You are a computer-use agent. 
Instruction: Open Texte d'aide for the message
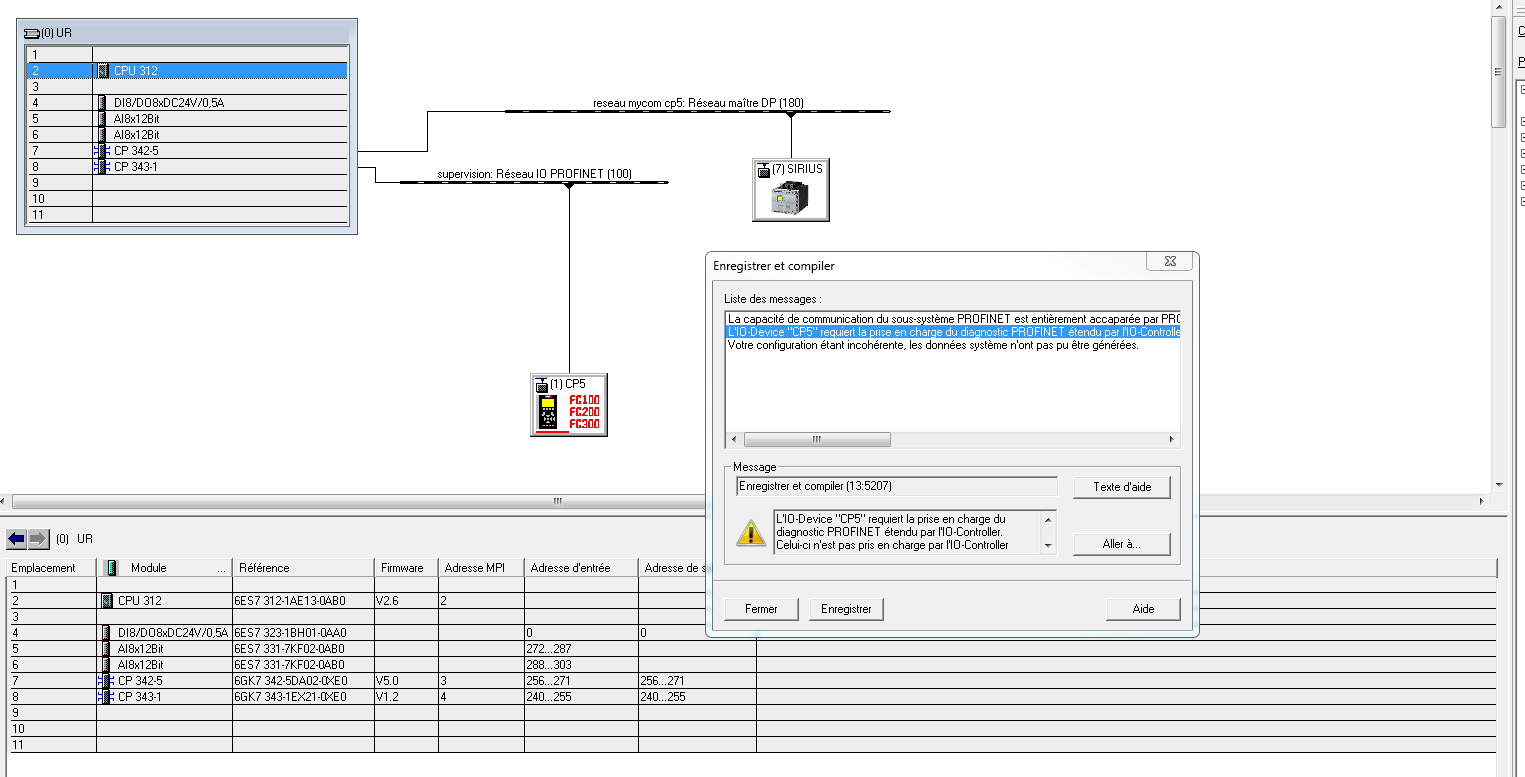tap(1121, 487)
